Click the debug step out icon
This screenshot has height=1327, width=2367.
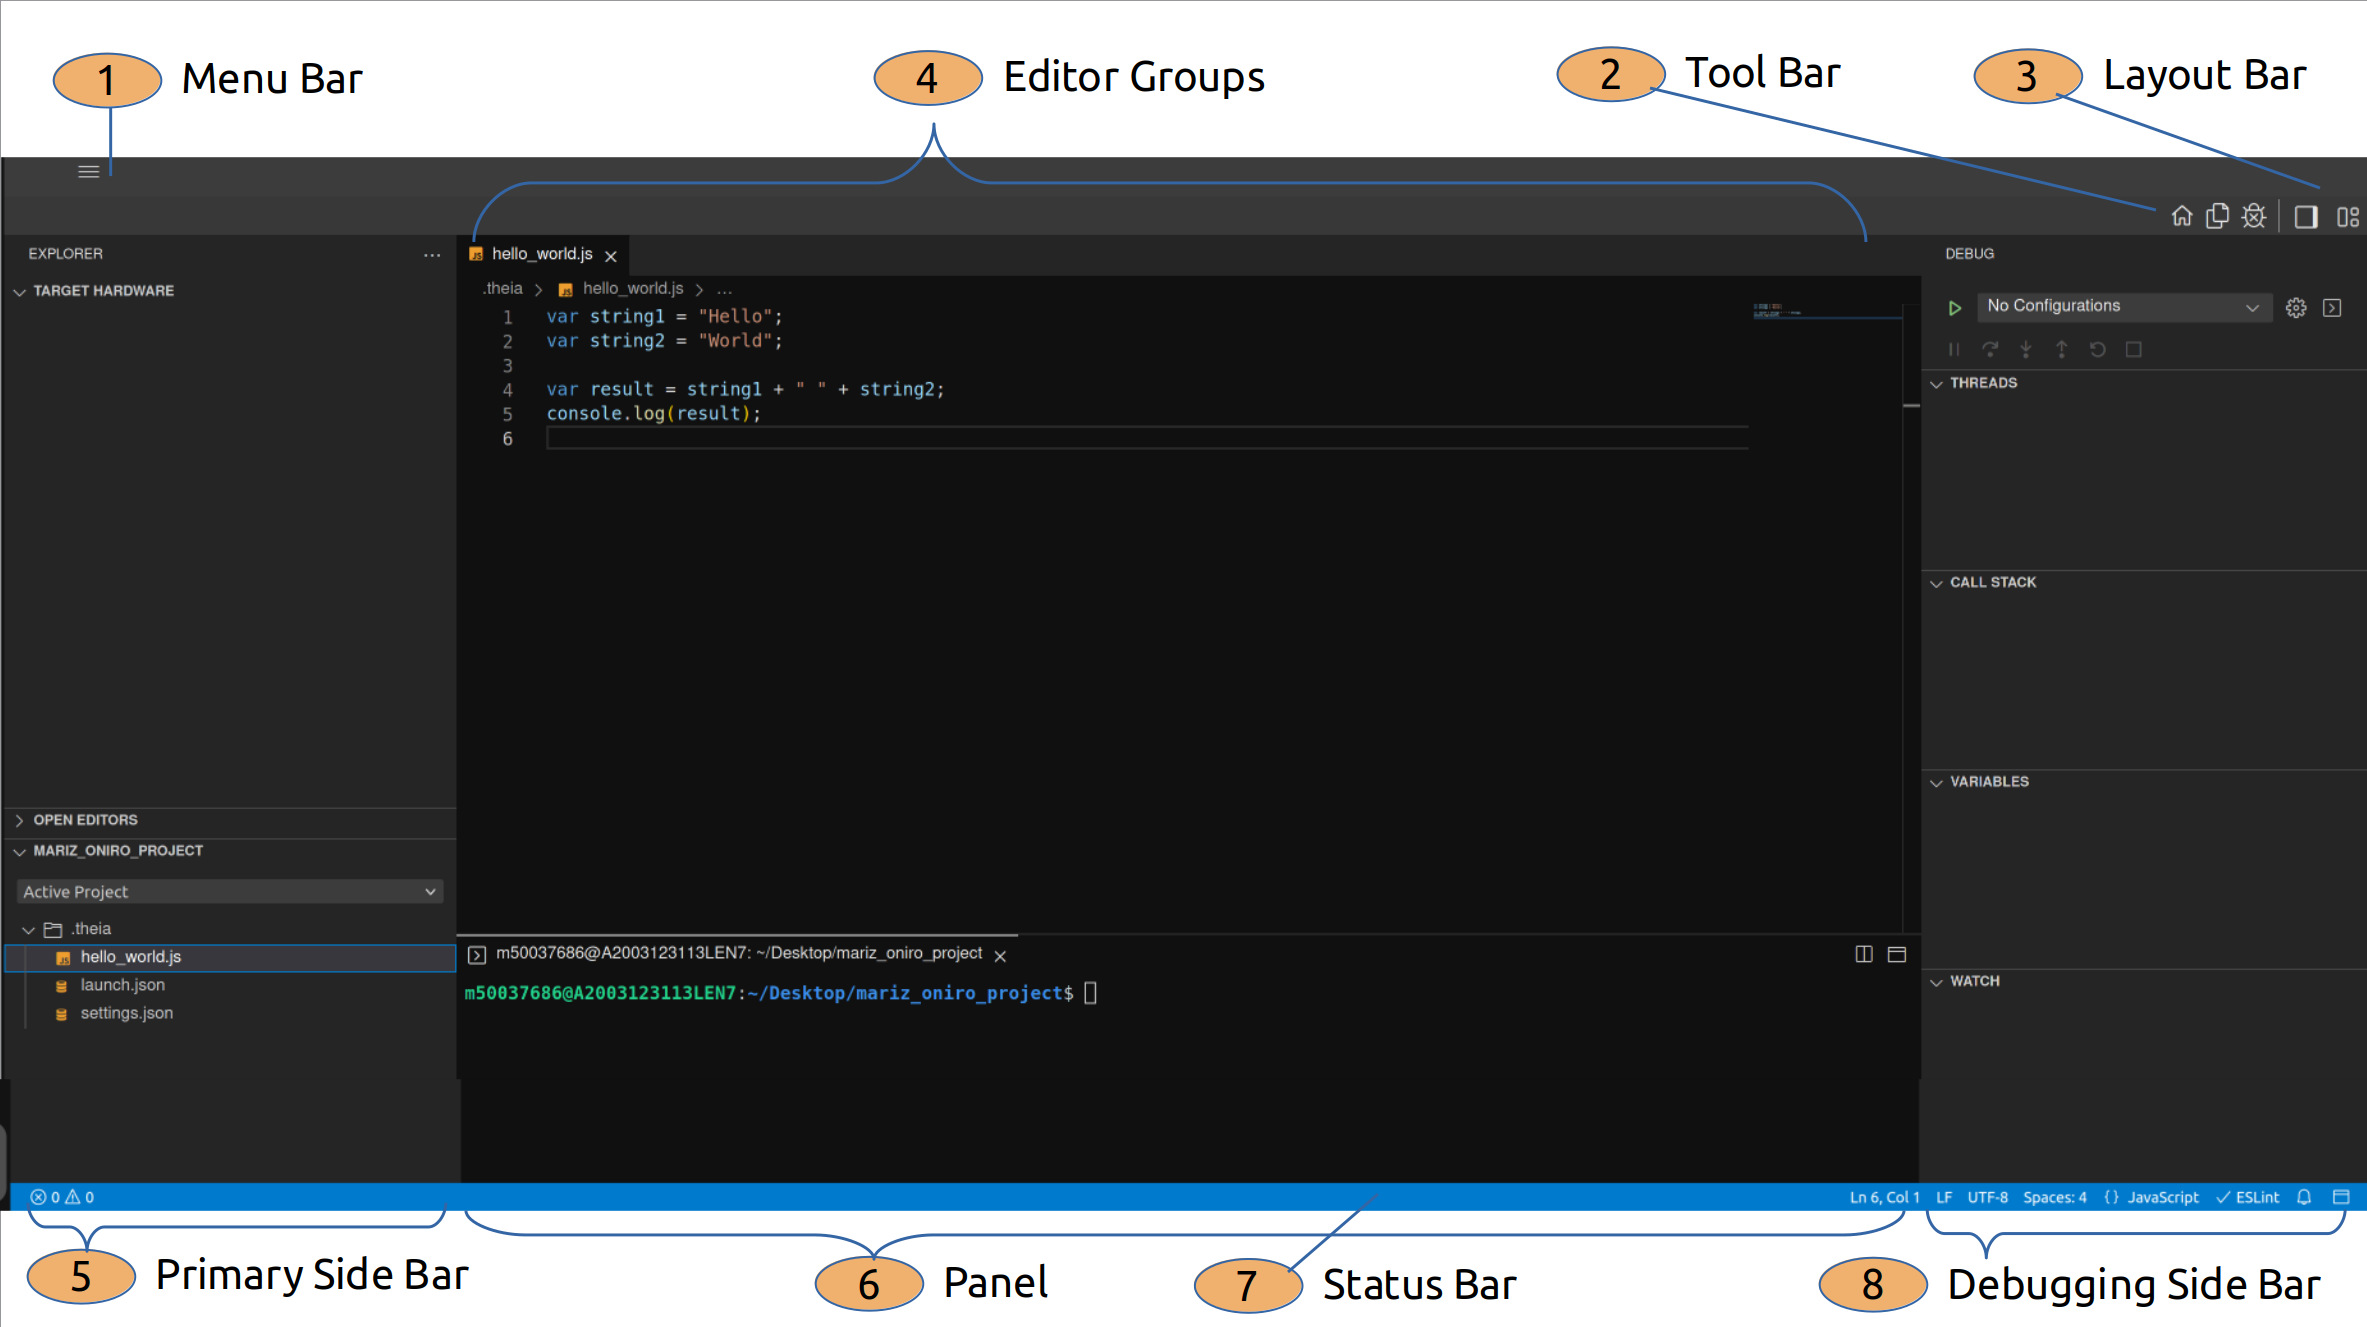click(x=2061, y=349)
